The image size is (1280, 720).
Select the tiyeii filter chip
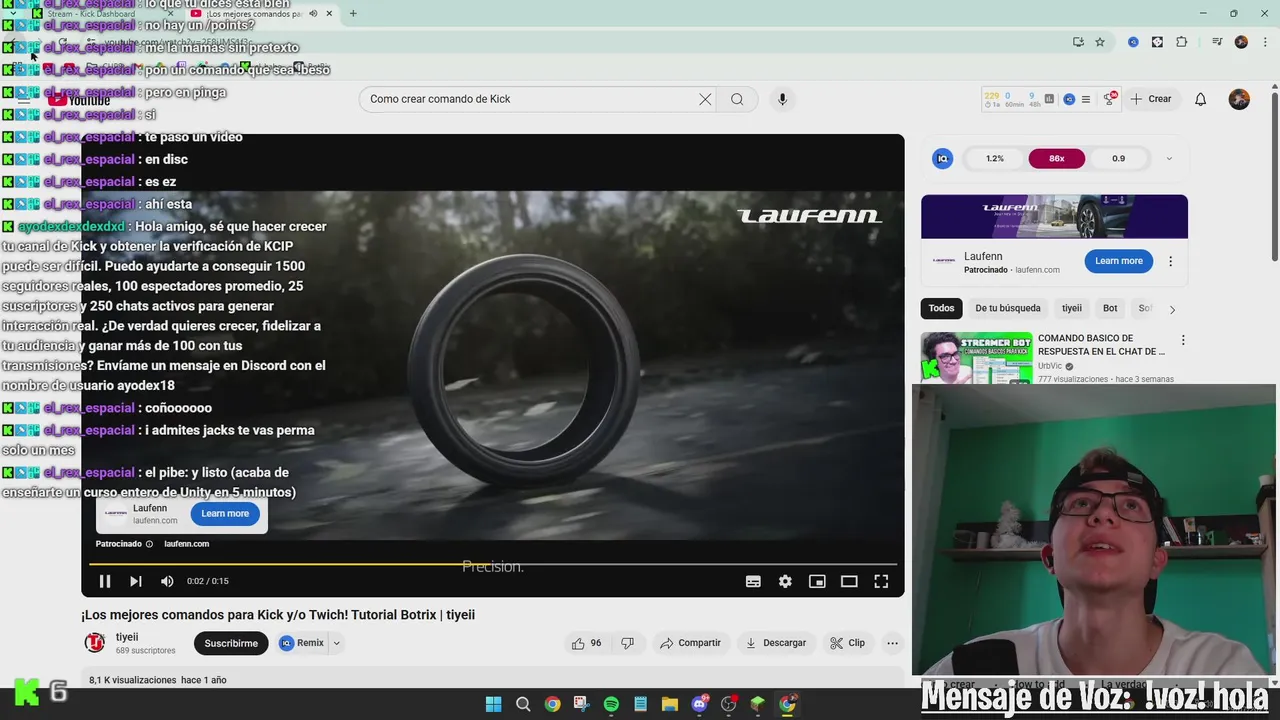click(x=1072, y=308)
